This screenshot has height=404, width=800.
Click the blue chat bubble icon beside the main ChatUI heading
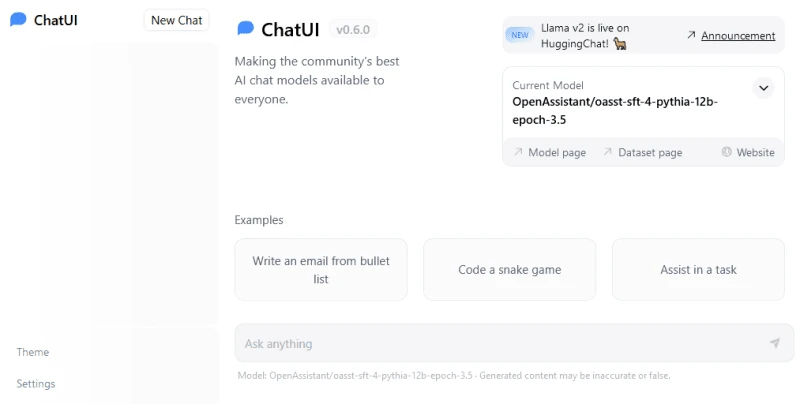[245, 29]
